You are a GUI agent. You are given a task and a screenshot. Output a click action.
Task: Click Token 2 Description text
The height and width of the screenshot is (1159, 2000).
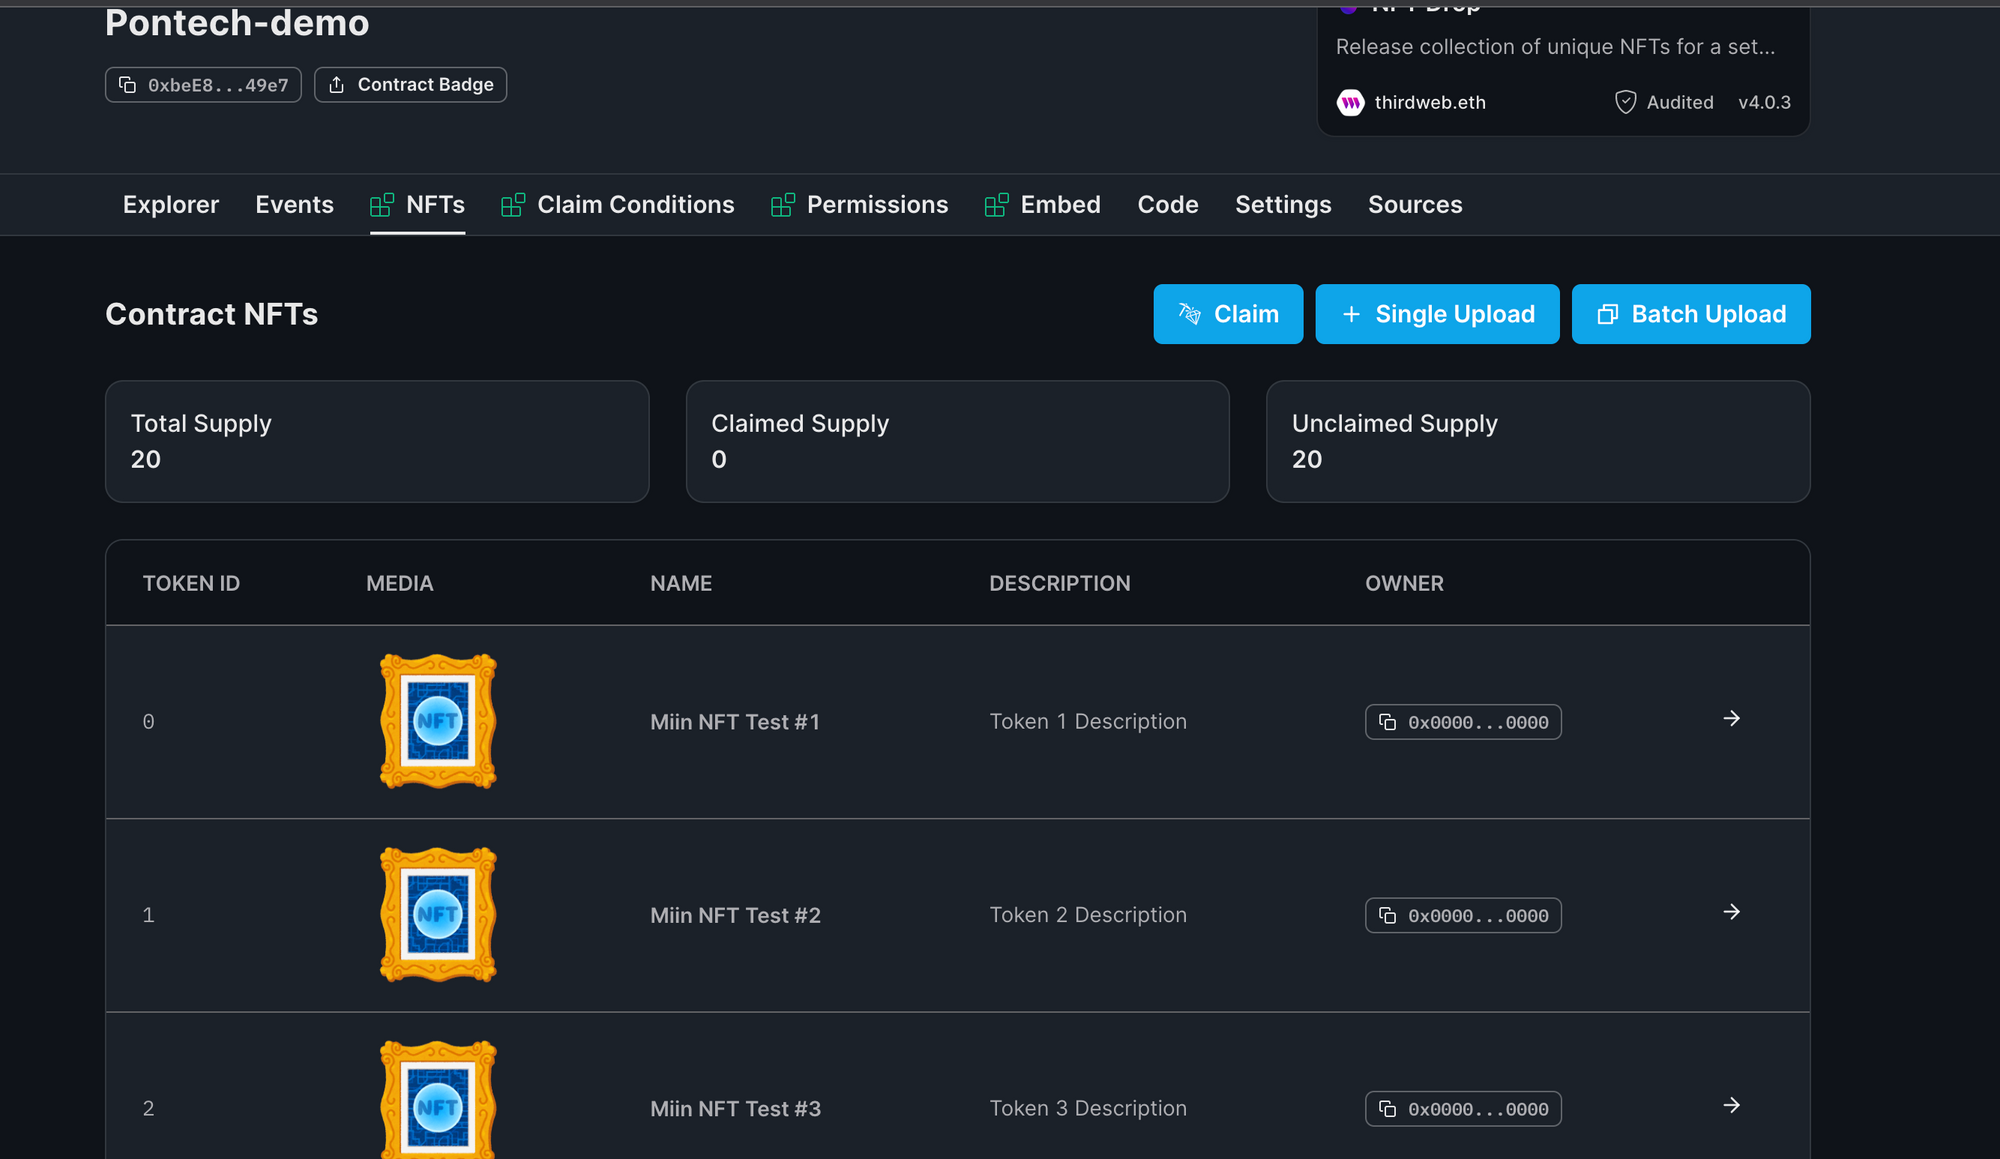(1088, 915)
